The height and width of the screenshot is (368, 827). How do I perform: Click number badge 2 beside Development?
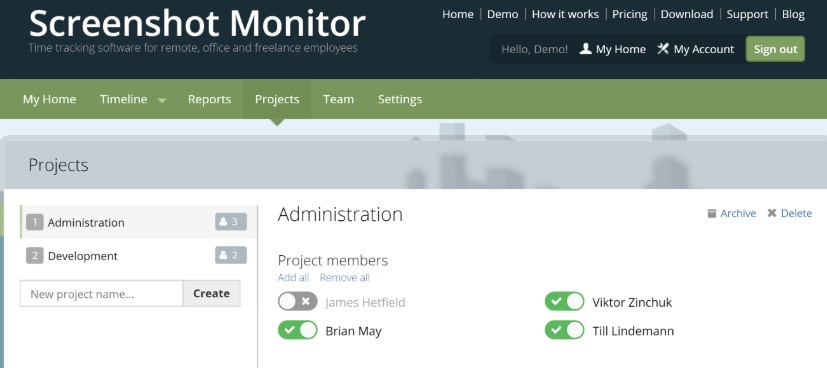coord(34,256)
